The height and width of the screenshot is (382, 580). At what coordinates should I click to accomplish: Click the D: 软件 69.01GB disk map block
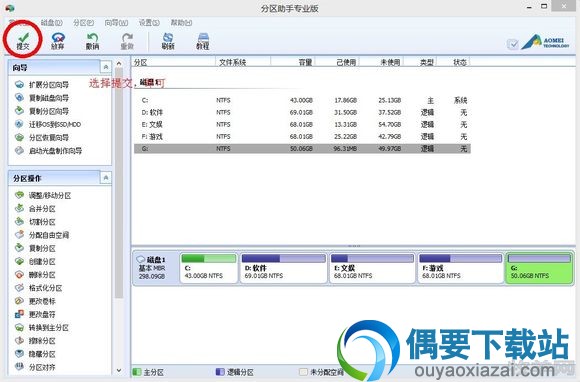284,268
